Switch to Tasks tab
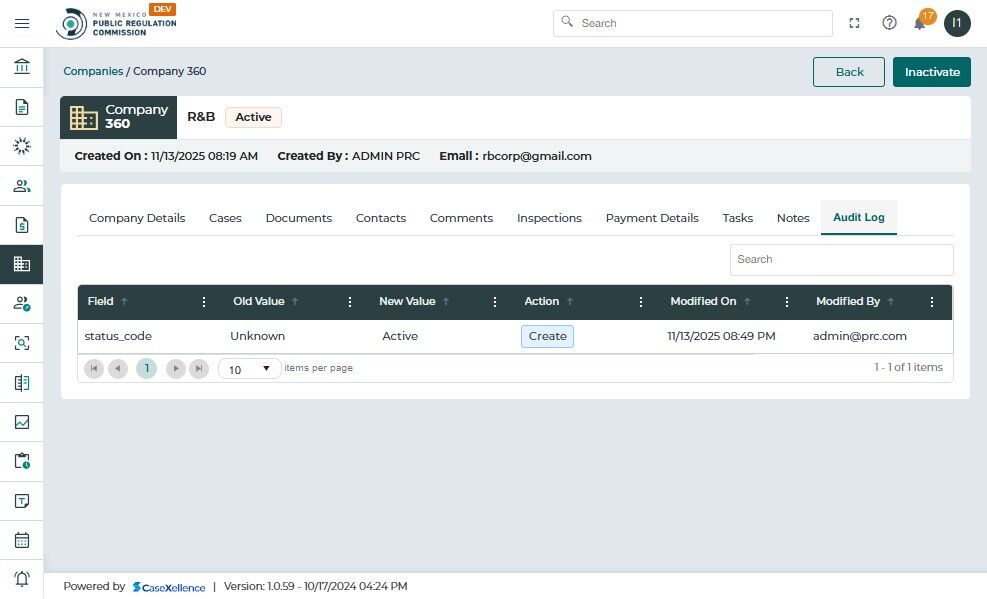Screen dimensions: 987x599 (738, 218)
